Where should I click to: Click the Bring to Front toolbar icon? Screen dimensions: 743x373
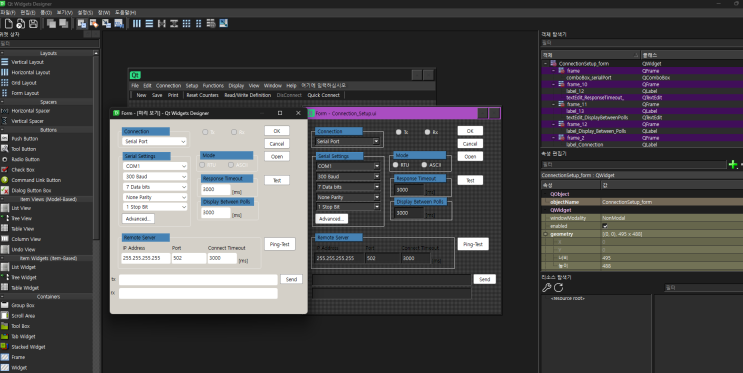pyautogui.click(x=63, y=23)
